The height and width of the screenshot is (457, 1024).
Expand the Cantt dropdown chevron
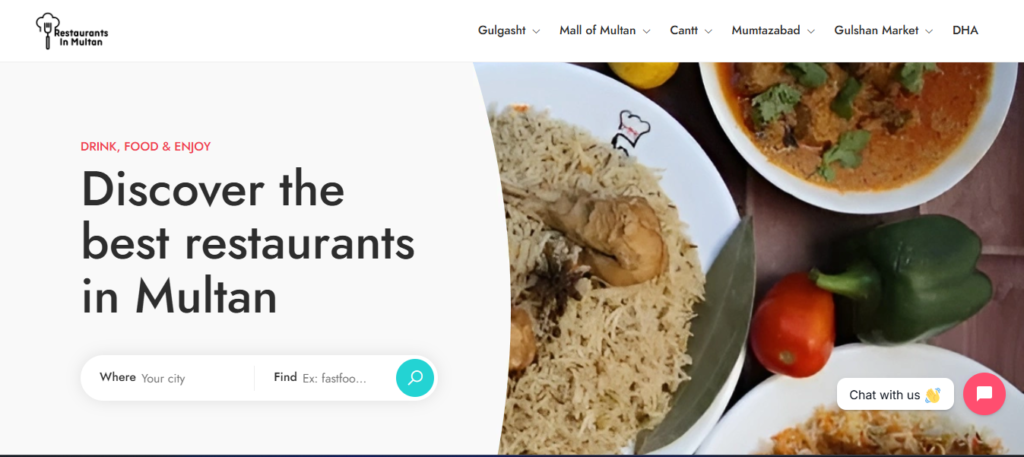708,31
